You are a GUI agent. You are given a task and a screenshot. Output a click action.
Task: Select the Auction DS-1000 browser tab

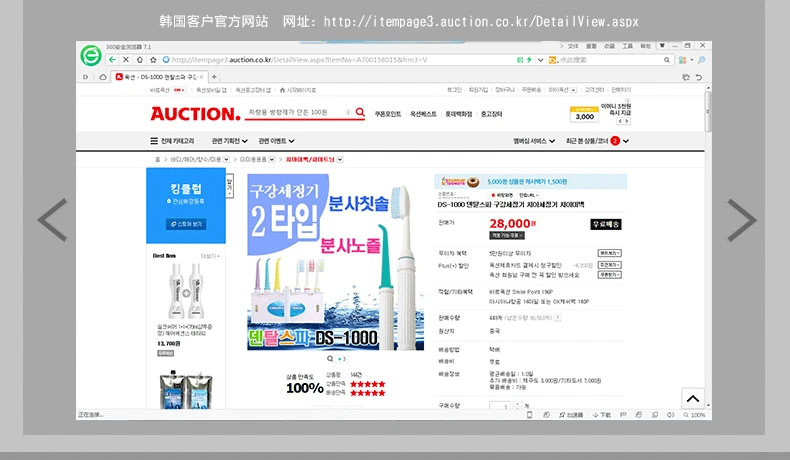pos(159,77)
